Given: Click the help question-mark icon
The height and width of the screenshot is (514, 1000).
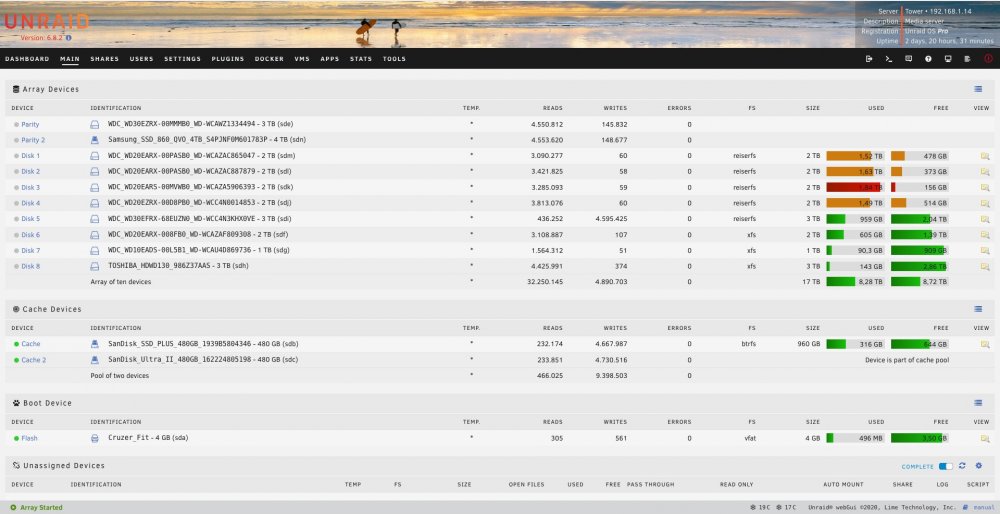Looking at the screenshot, I should 928,59.
